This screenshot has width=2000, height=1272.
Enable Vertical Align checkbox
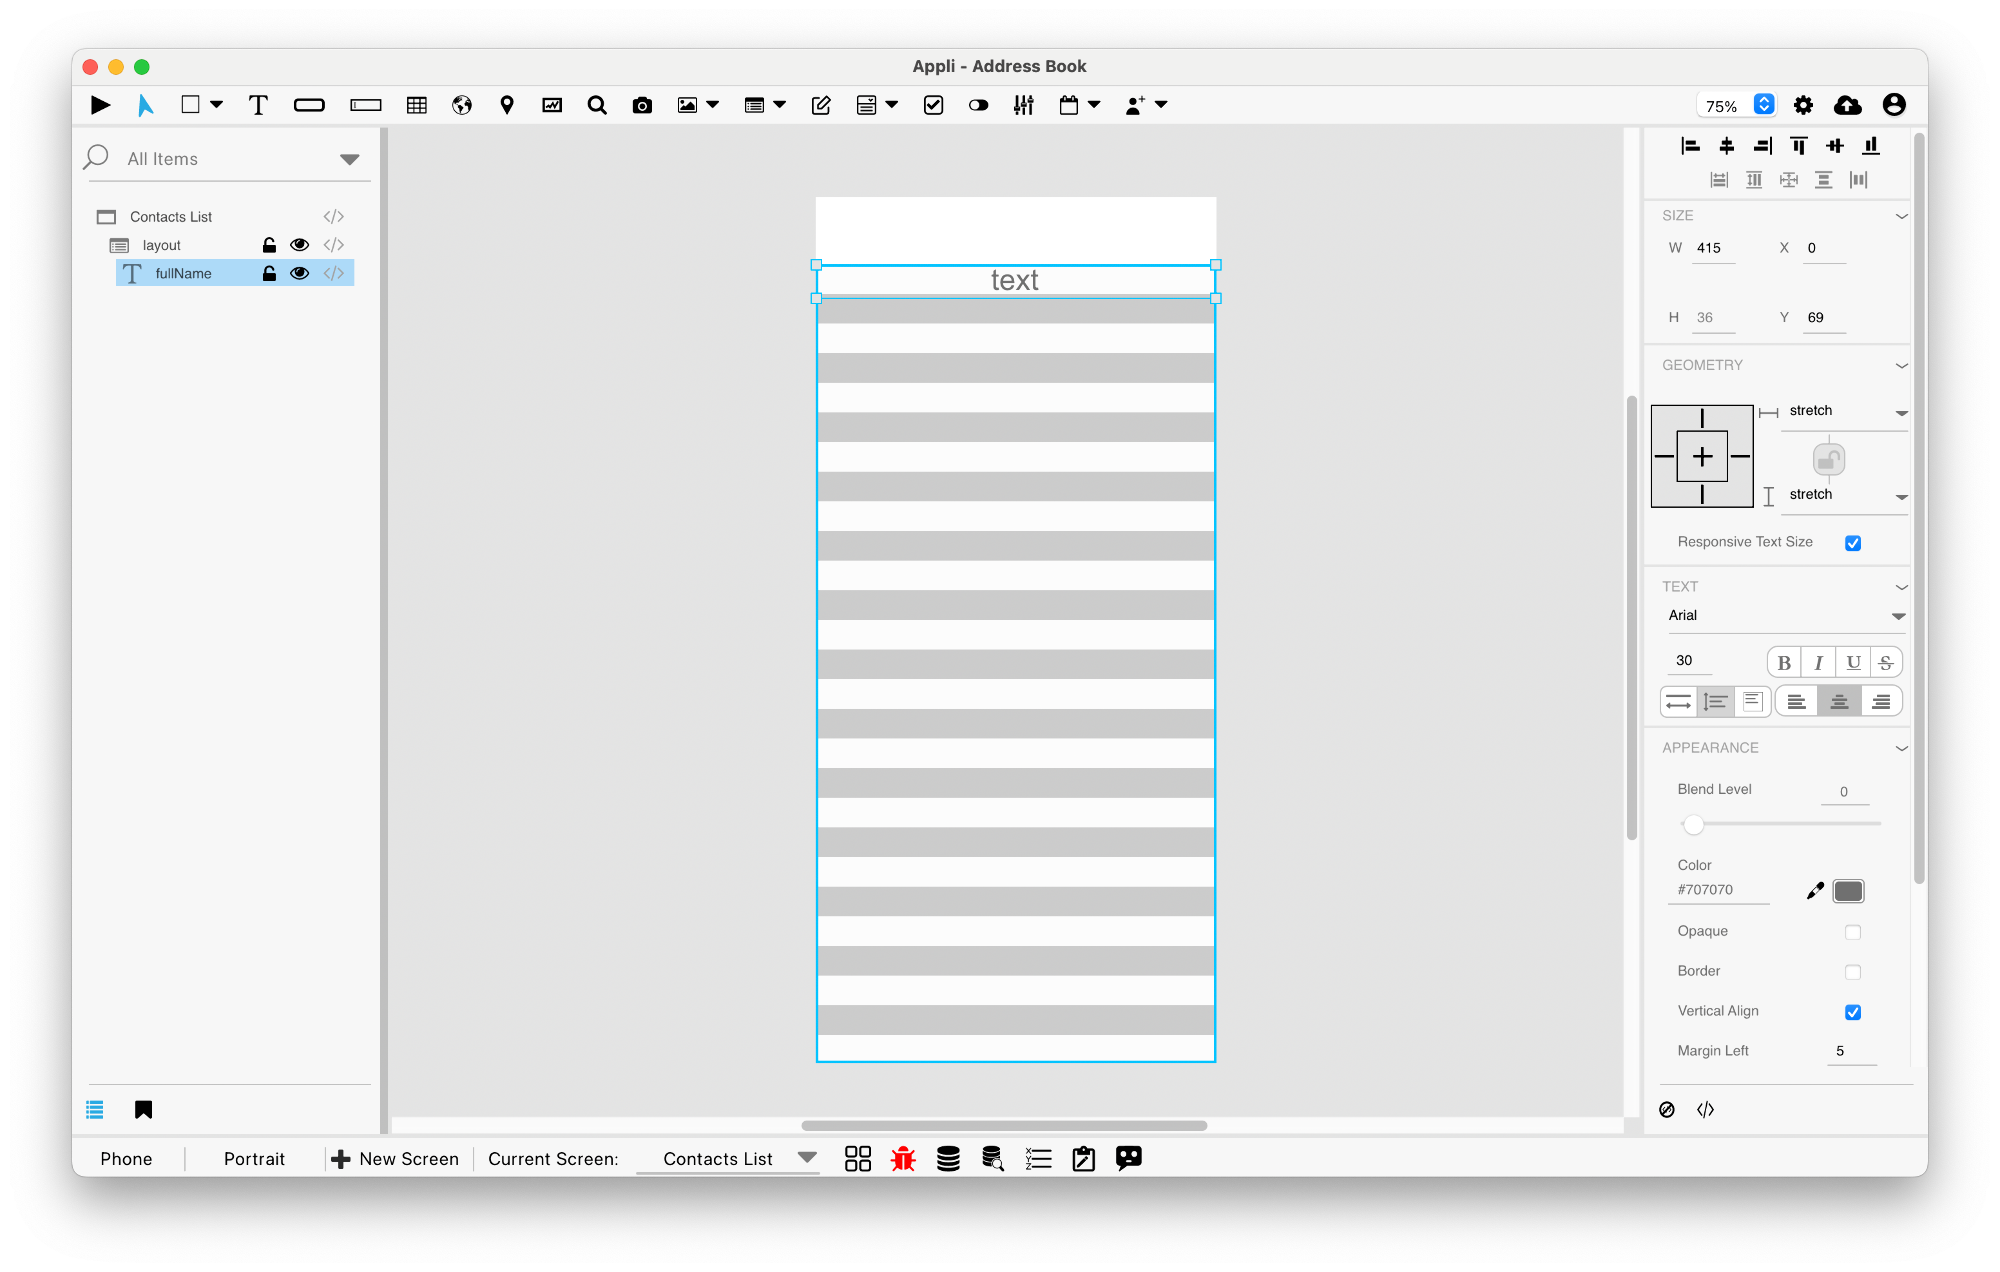click(1853, 1011)
